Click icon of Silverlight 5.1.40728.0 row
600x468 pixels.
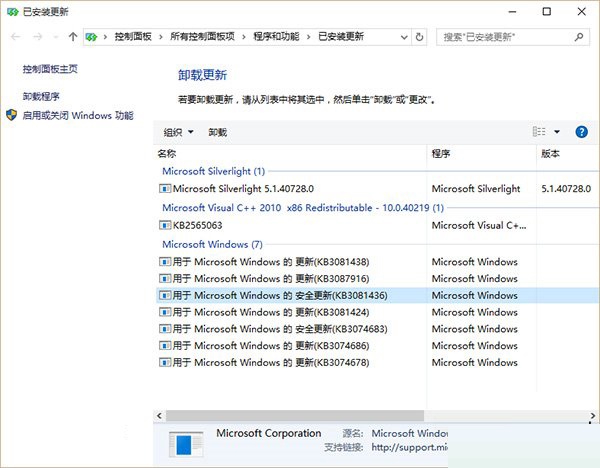click(x=165, y=189)
